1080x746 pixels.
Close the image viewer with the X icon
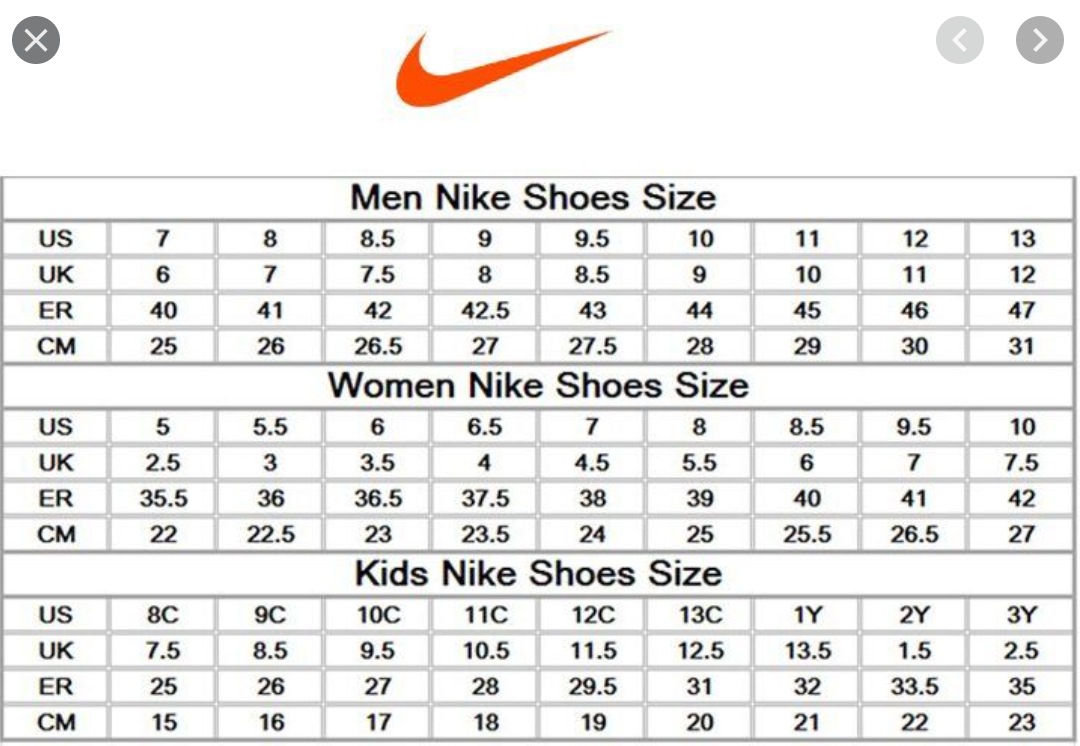(36, 41)
